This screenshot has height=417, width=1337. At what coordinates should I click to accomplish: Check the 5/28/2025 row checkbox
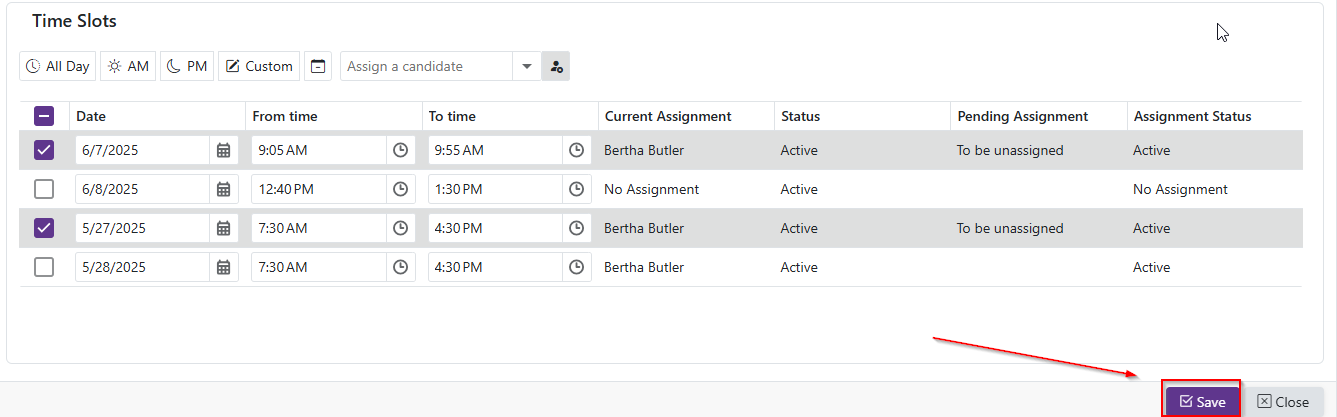point(44,267)
